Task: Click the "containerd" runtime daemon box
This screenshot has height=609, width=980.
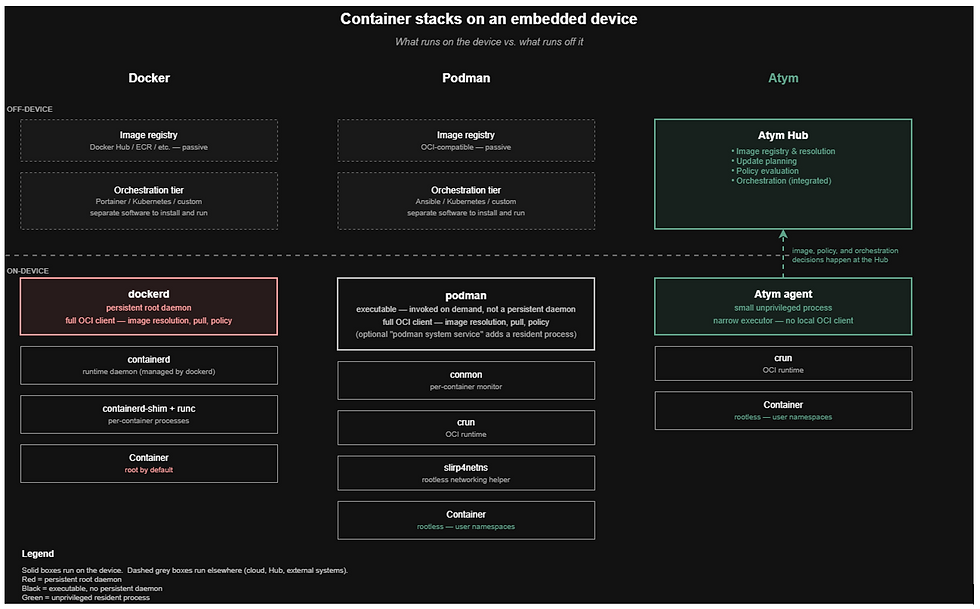Action: click(149, 365)
